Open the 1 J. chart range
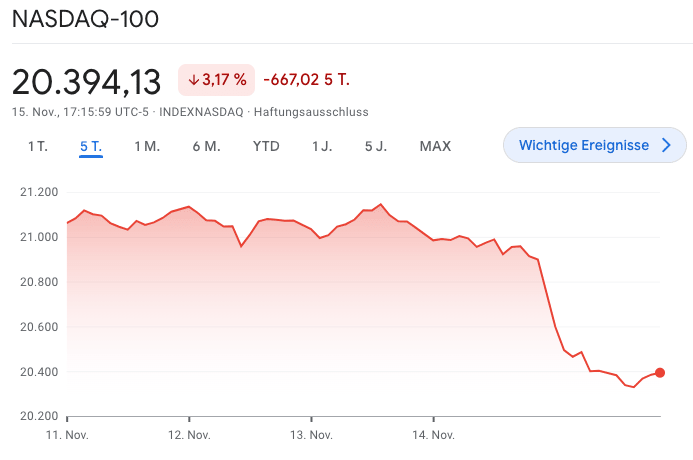This screenshot has height=460, width=693. click(x=322, y=146)
